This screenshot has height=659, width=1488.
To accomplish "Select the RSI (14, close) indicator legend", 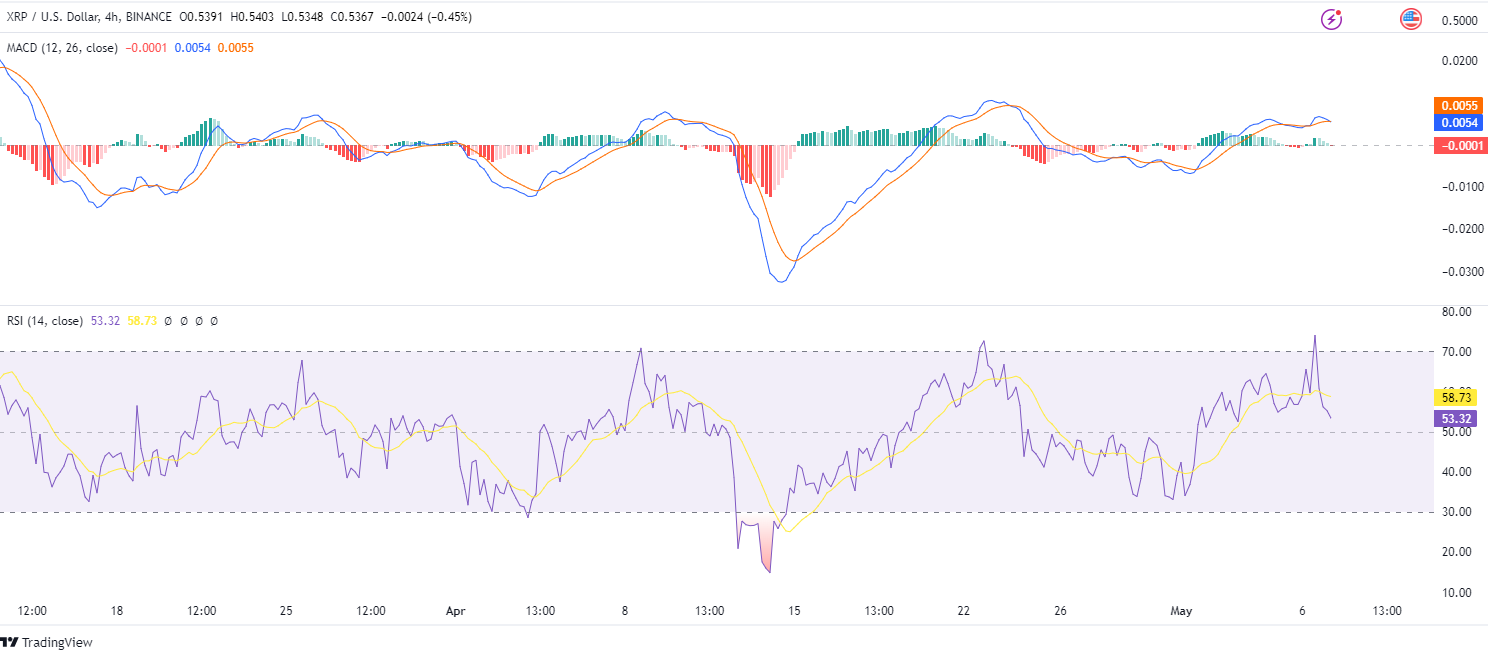I will [x=45, y=321].
